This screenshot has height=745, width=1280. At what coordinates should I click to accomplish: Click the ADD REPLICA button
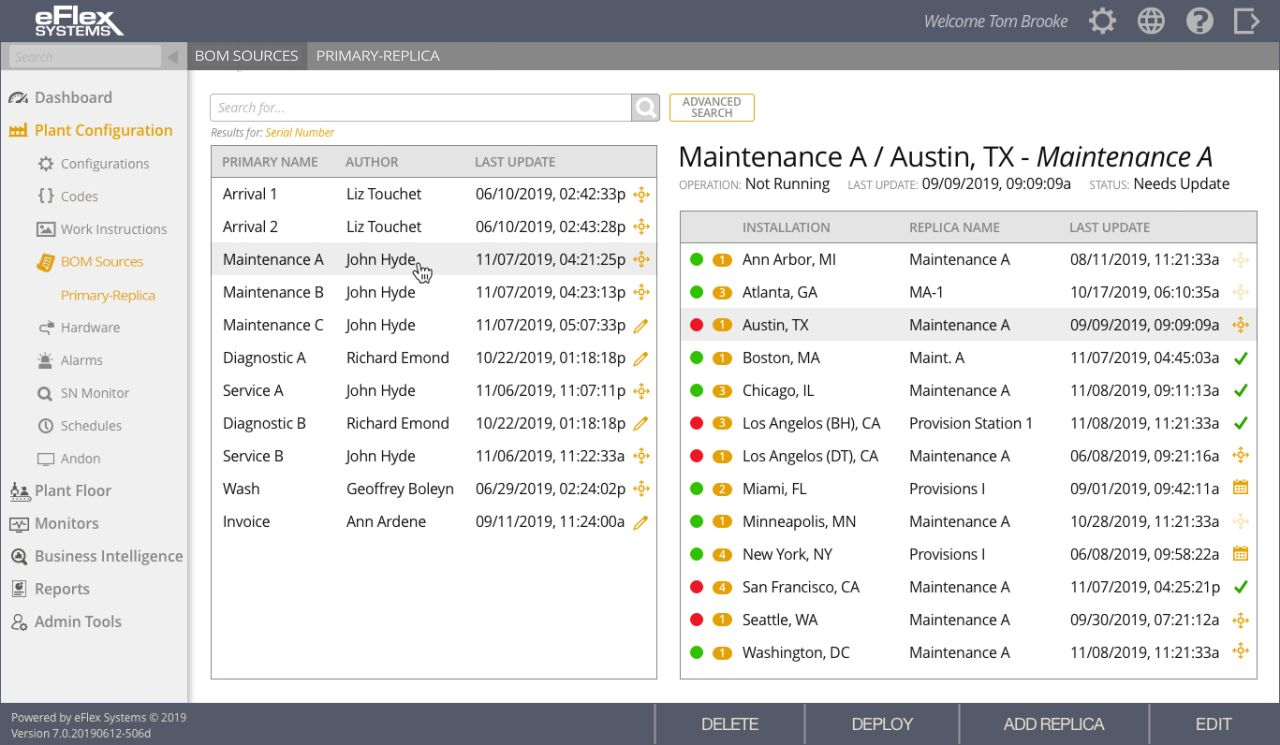[x=1054, y=724]
